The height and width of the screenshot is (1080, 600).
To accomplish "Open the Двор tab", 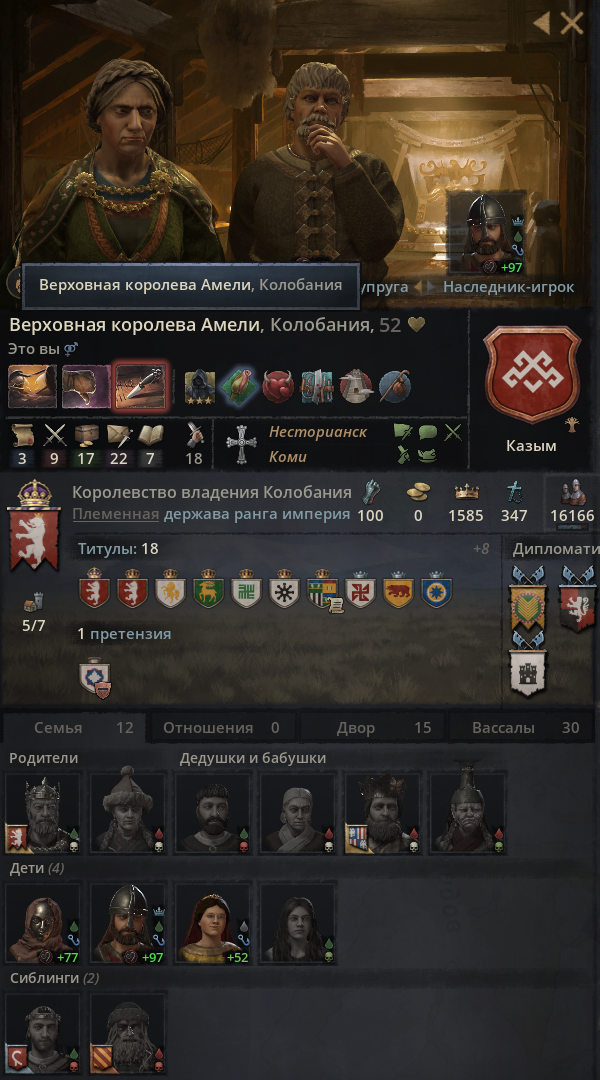I will pos(375,727).
